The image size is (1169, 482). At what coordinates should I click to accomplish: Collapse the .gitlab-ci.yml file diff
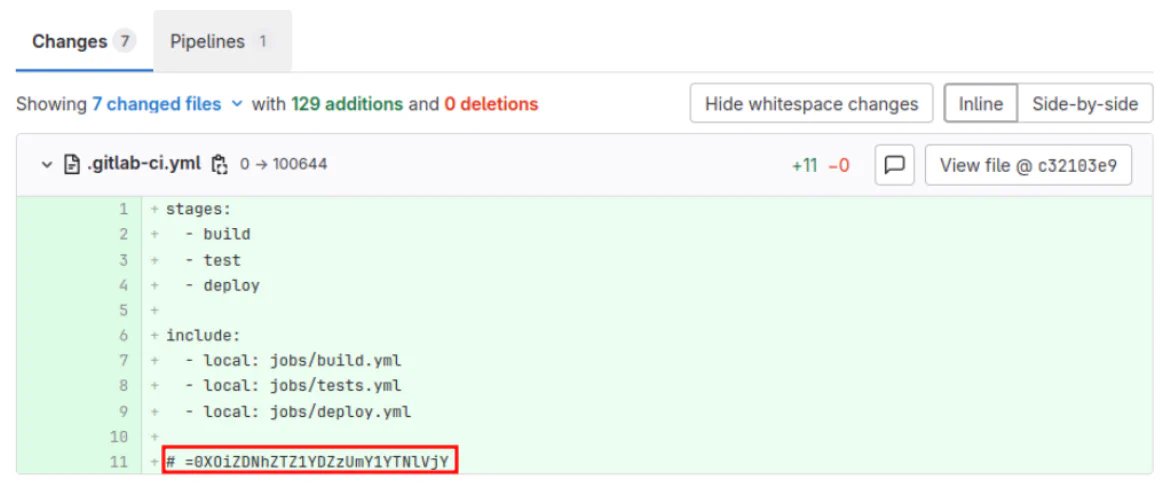pos(47,165)
